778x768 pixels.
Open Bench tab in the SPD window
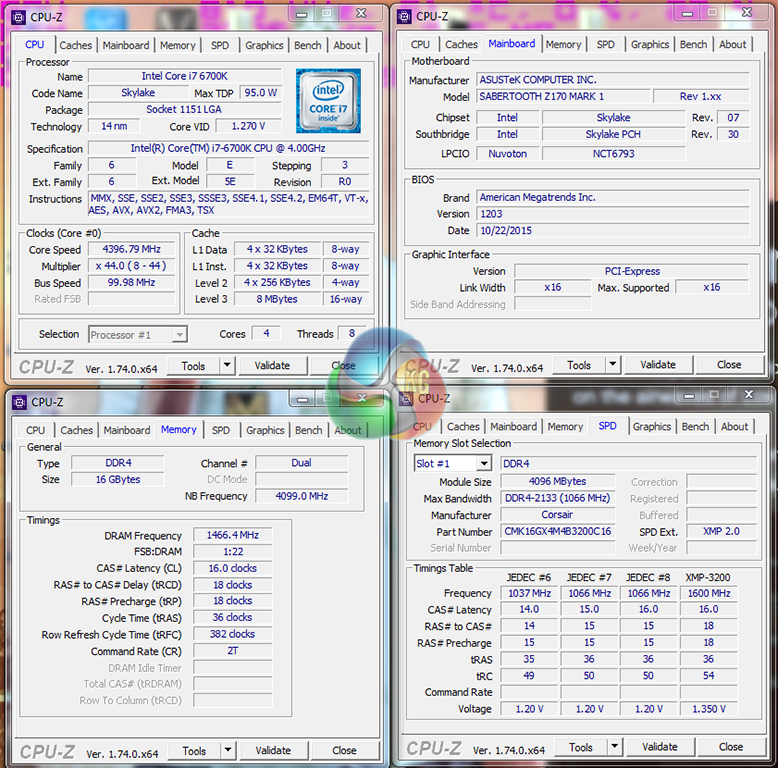pos(695,427)
